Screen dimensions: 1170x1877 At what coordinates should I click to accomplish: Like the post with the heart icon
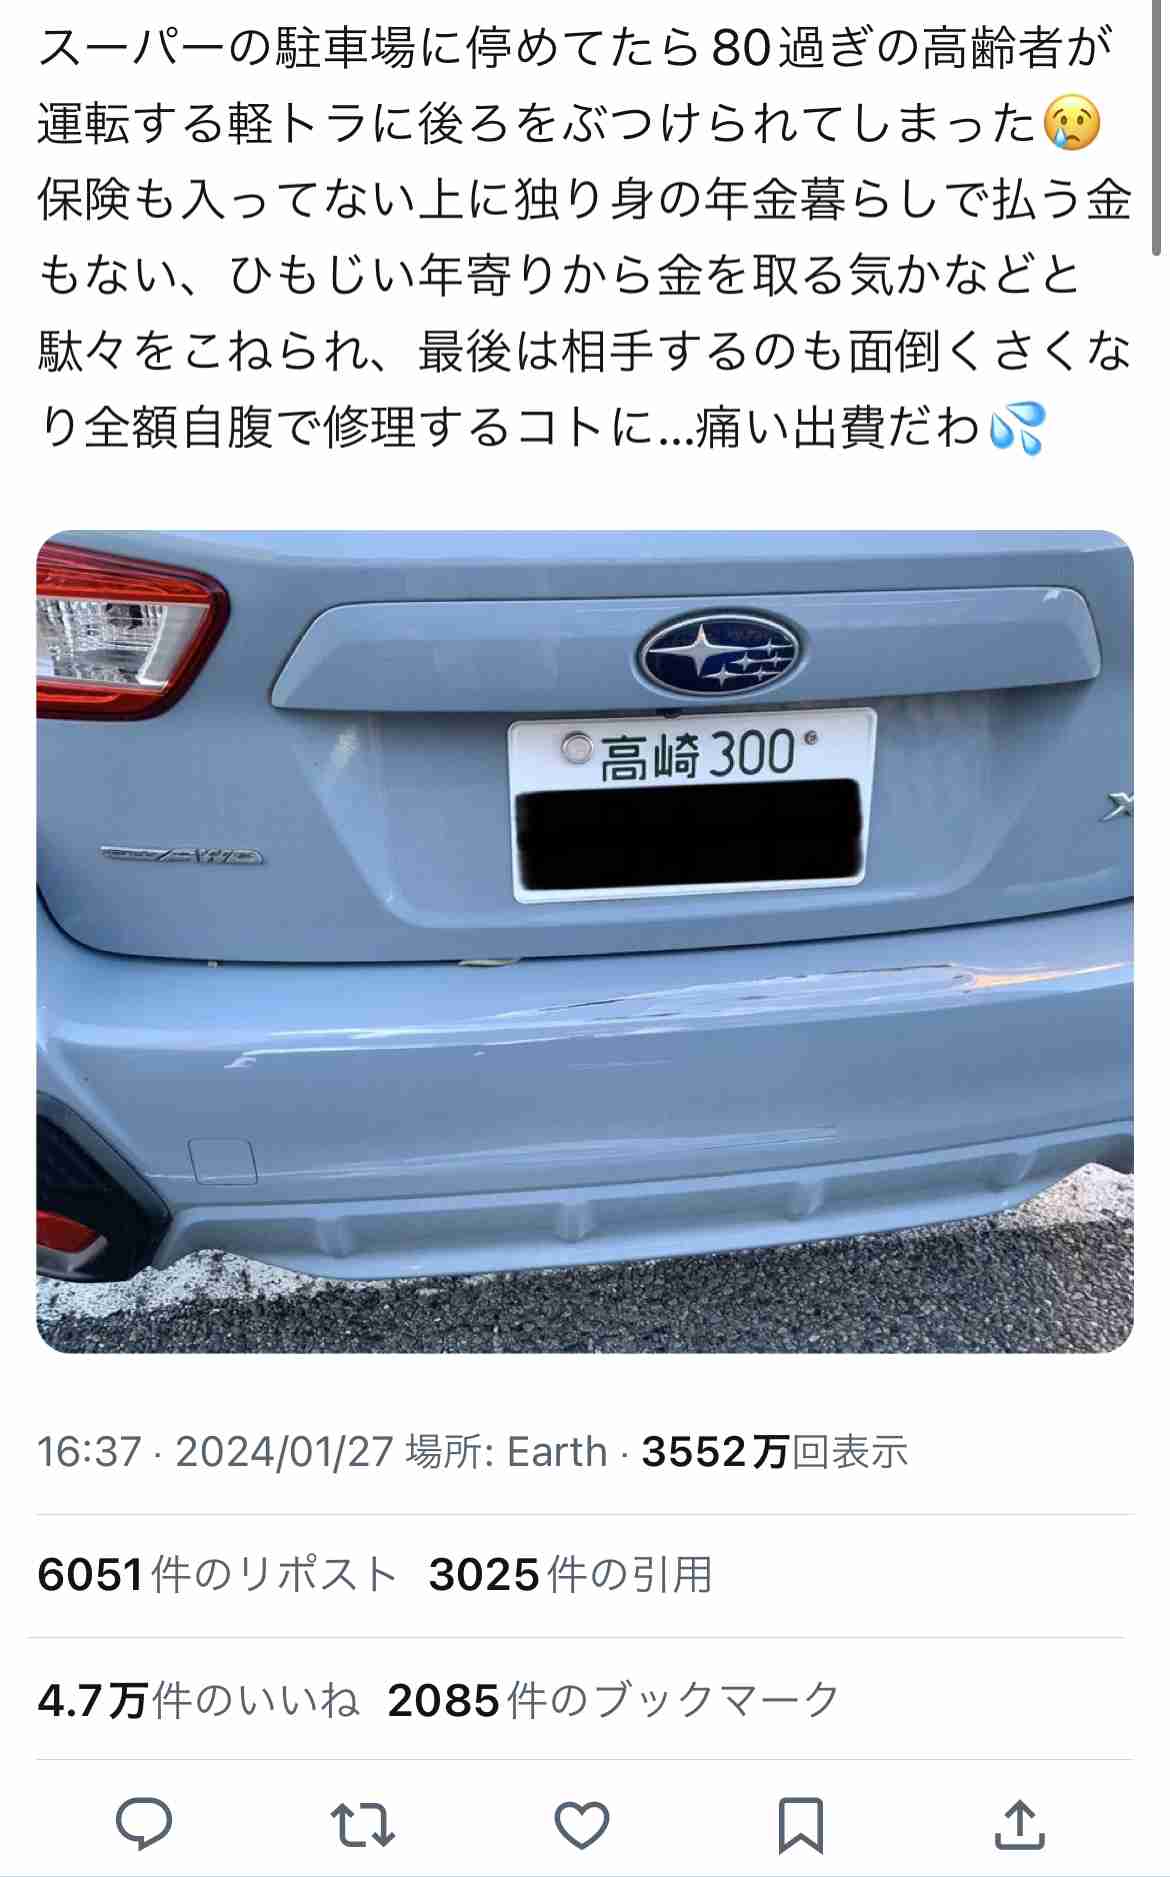(x=582, y=1825)
